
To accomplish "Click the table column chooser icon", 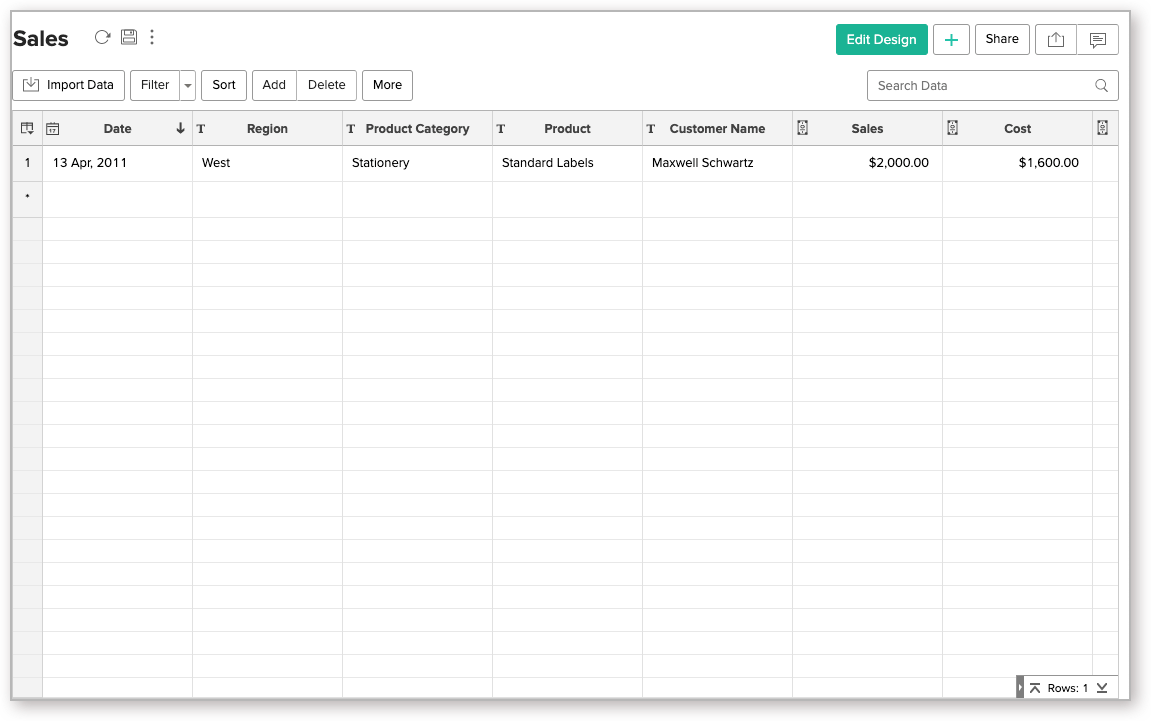I will tap(27, 128).
